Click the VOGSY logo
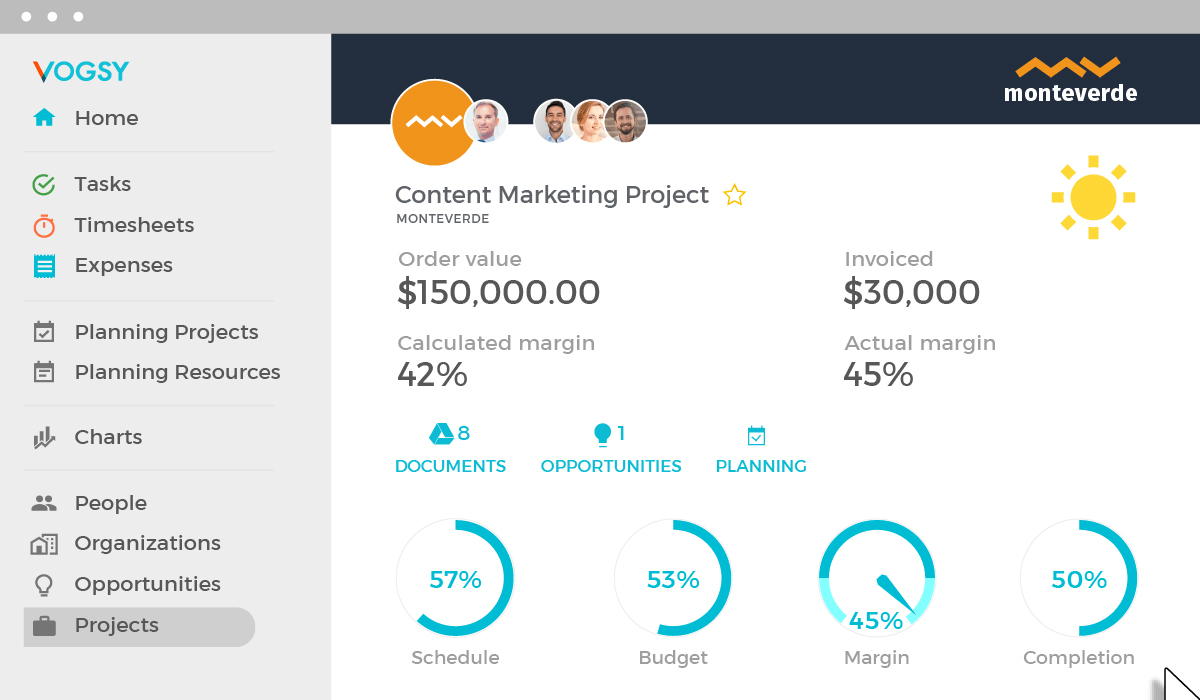 pyautogui.click(x=81, y=71)
